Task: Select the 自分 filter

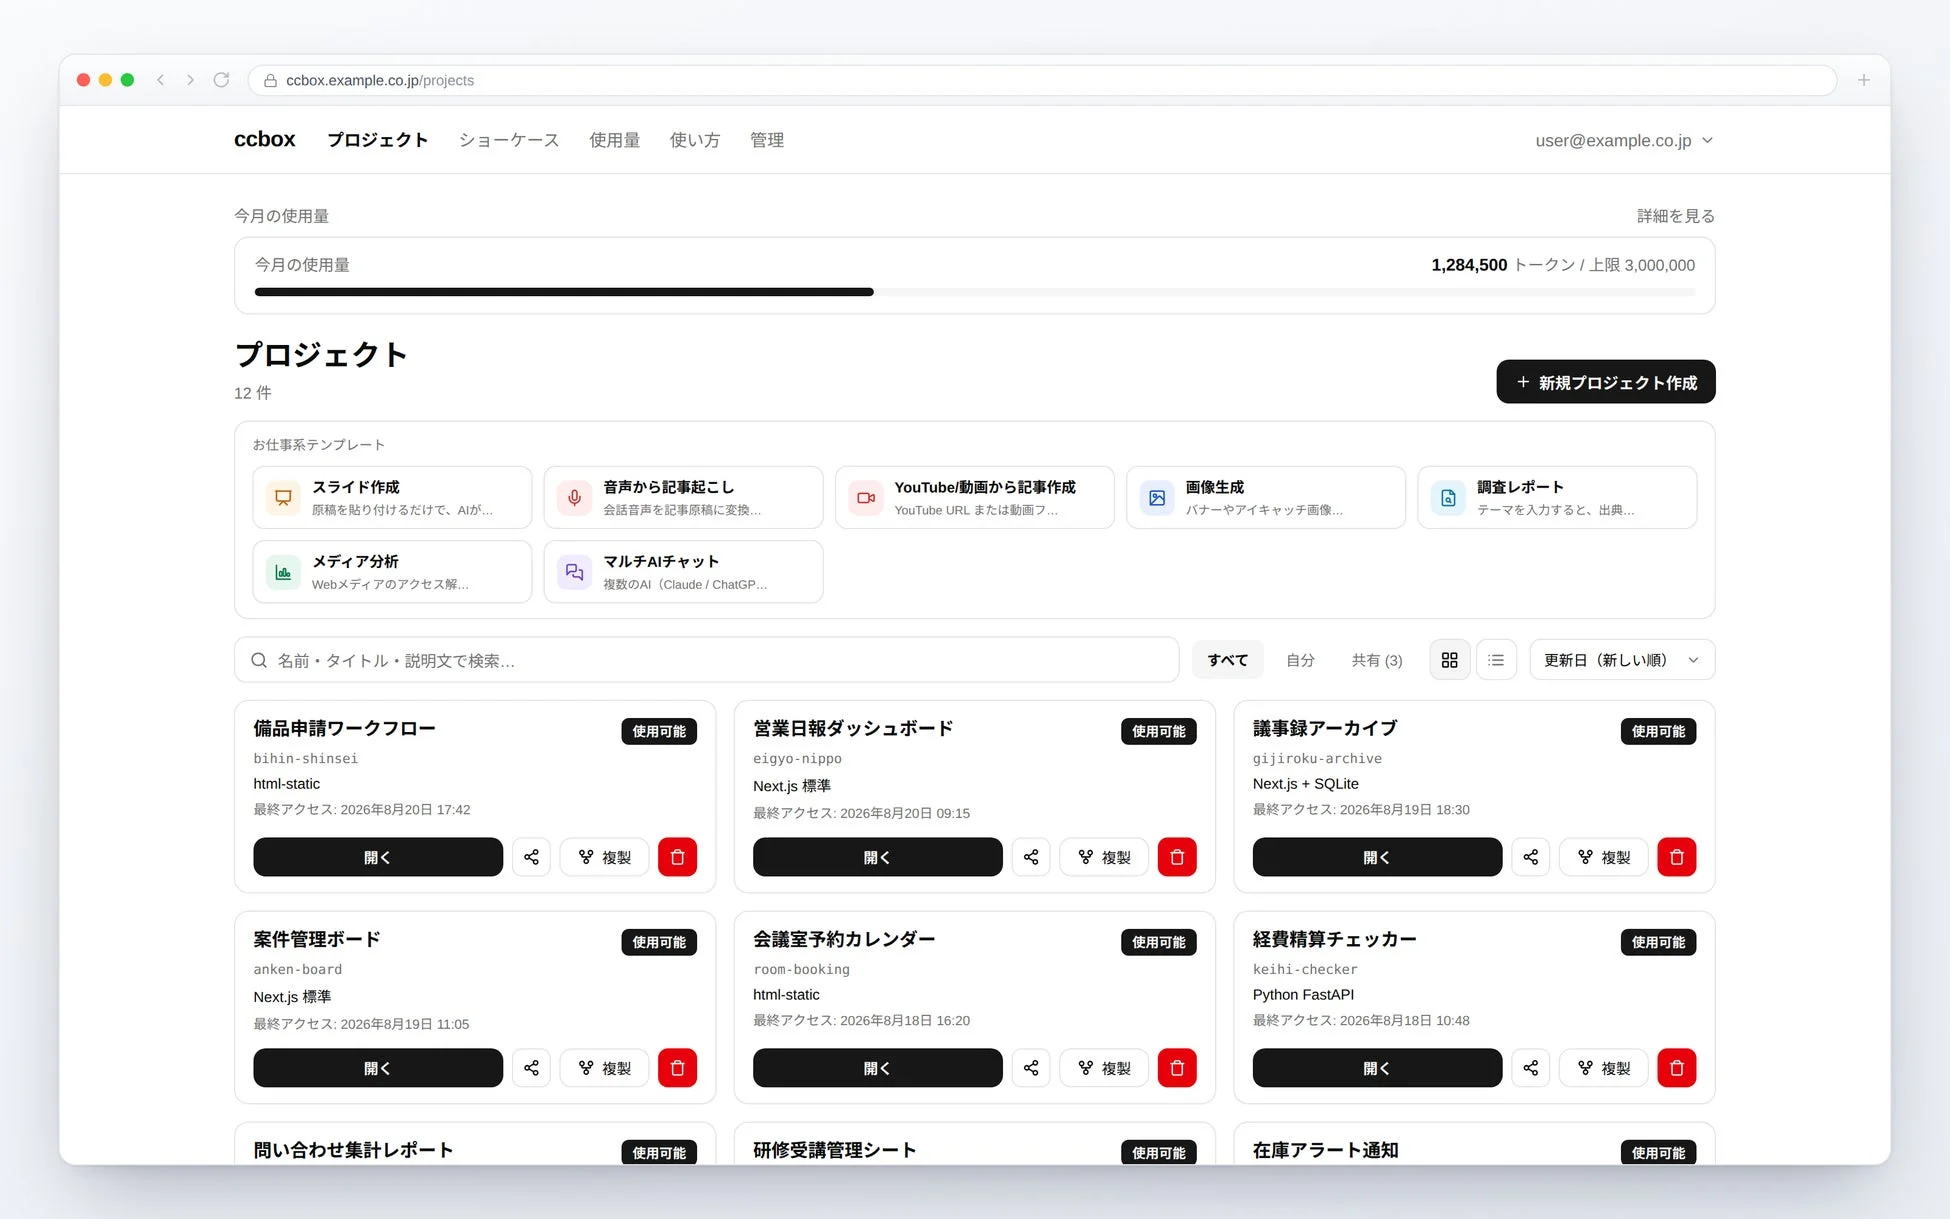Action: coord(1300,660)
